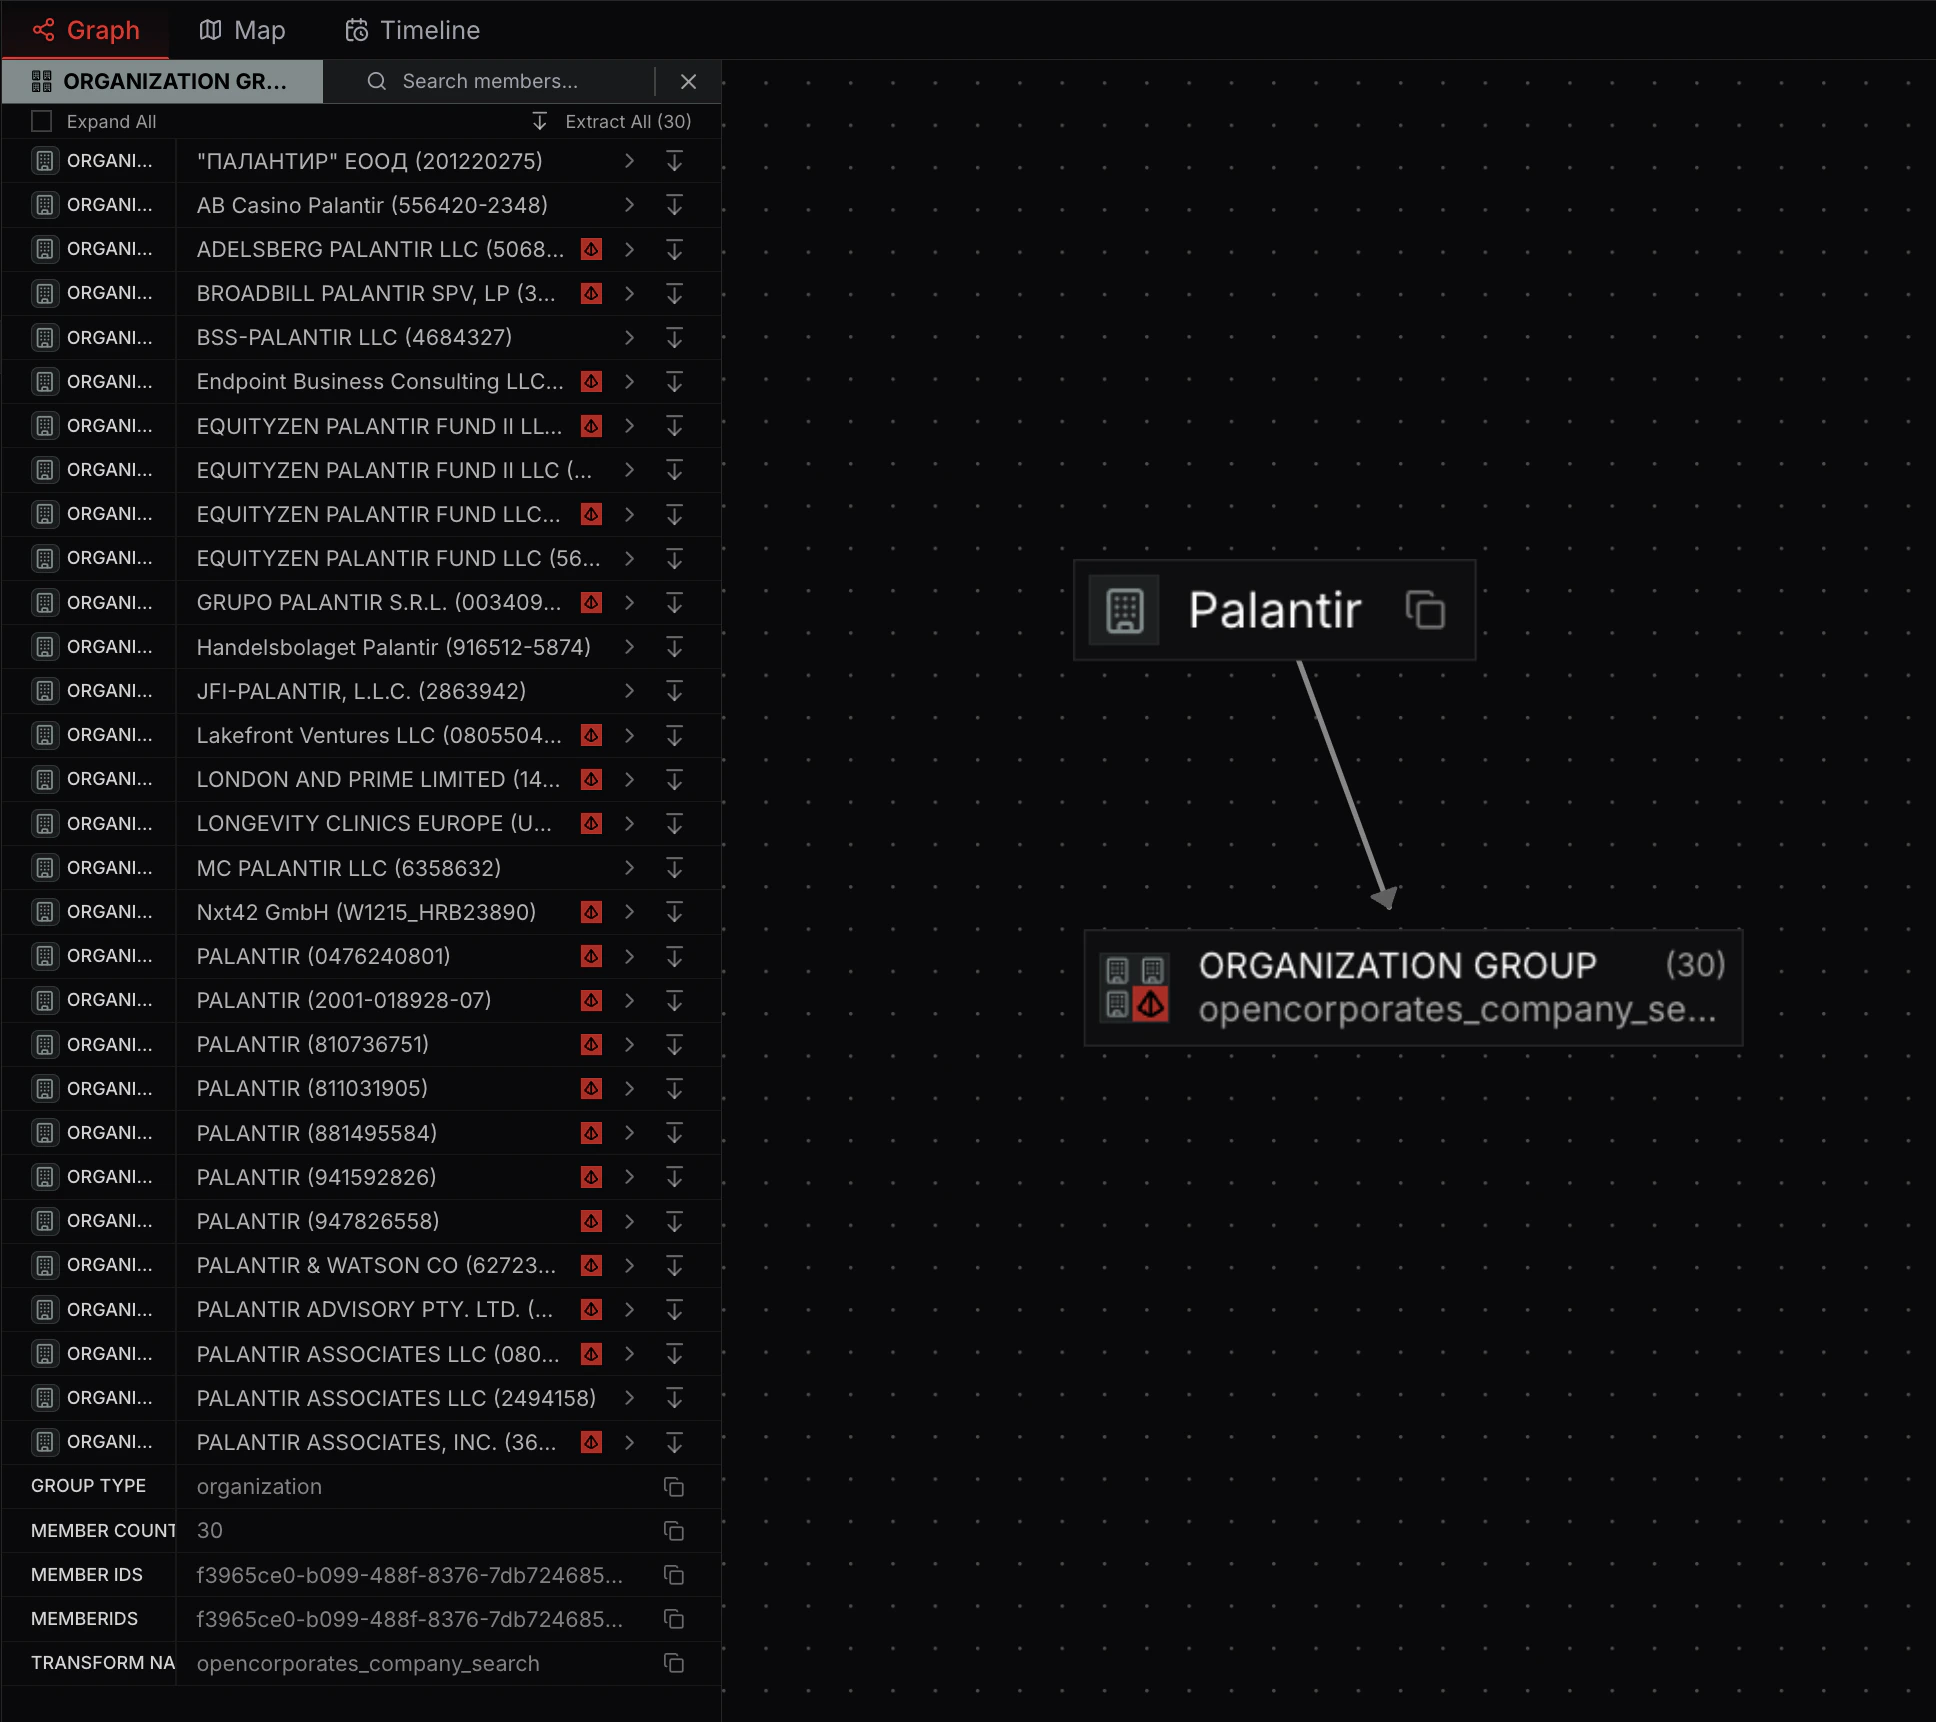
Task: Copy the GROUP TYPE value
Action: [674, 1486]
